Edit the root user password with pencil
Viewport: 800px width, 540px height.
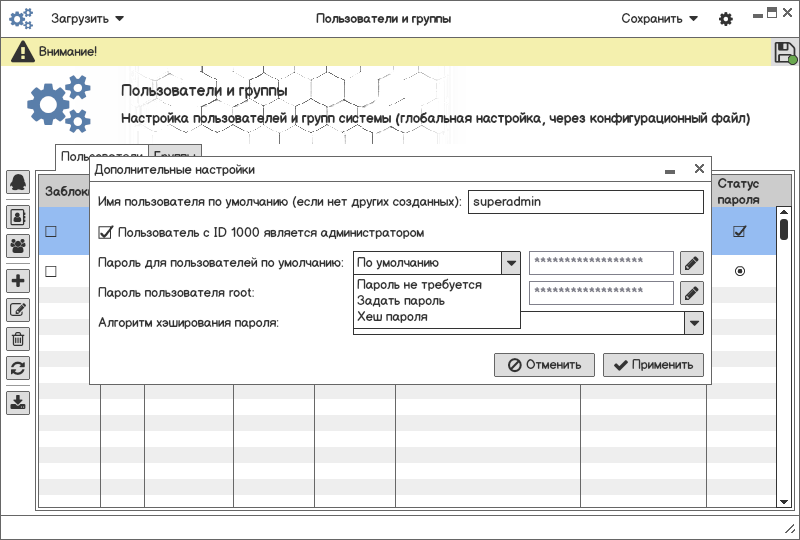(x=692, y=293)
